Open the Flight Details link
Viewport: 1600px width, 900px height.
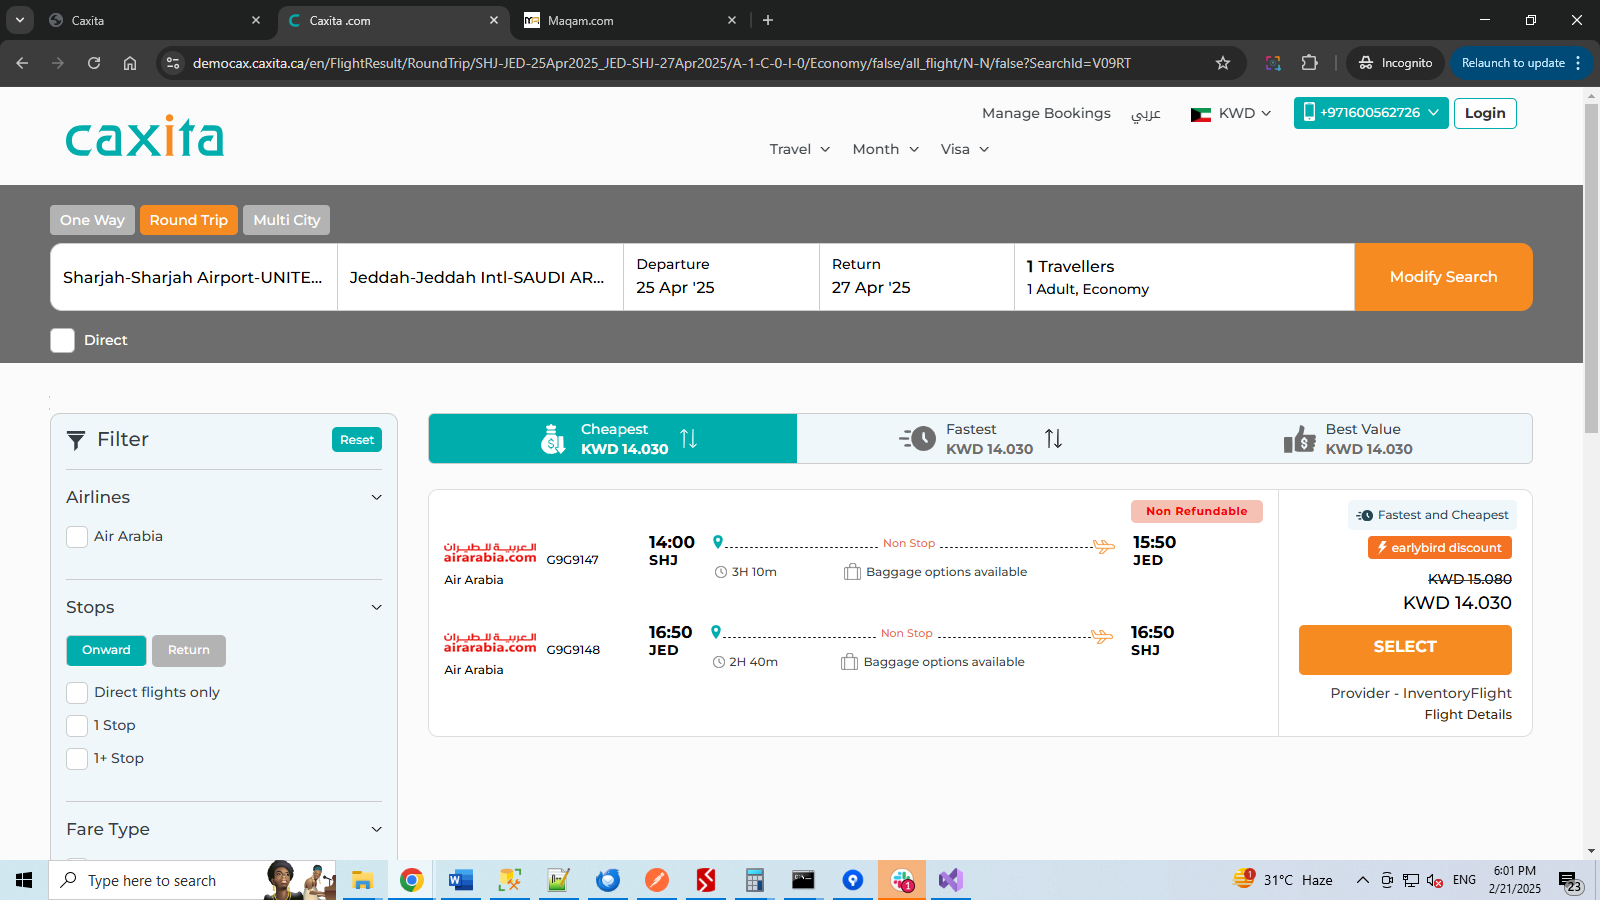click(1467, 714)
